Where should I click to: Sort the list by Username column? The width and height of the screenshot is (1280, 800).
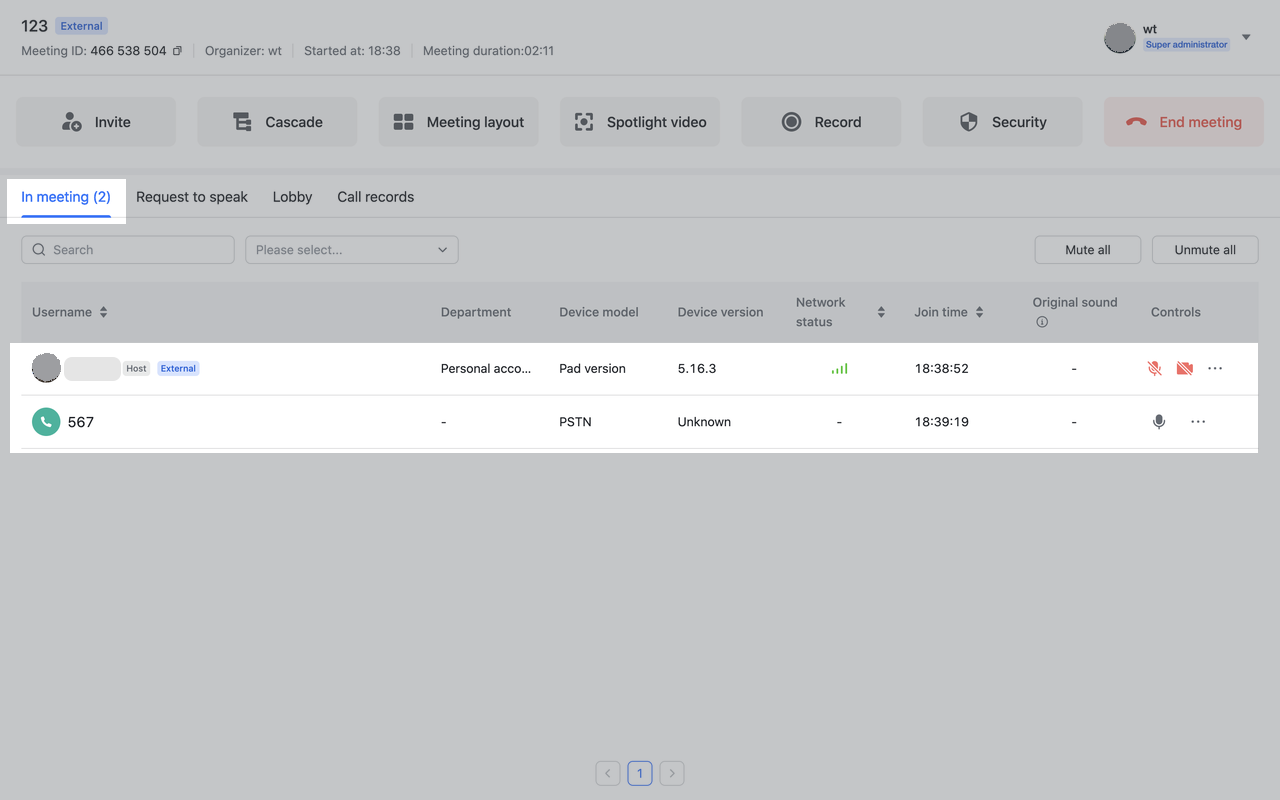pos(103,312)
